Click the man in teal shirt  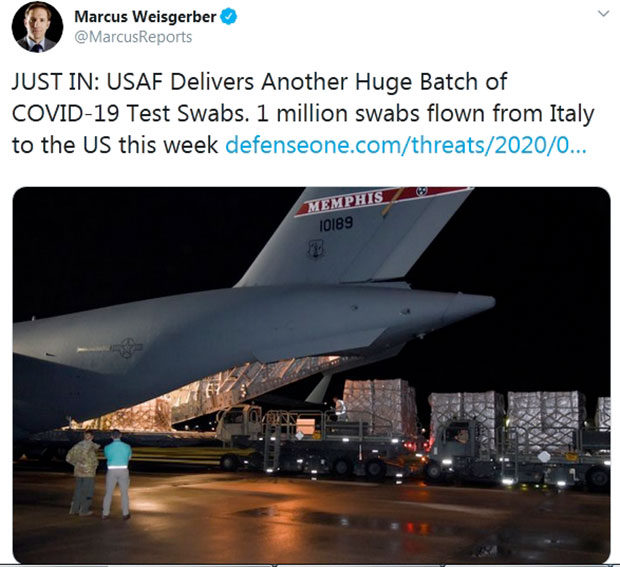(117, 474)
